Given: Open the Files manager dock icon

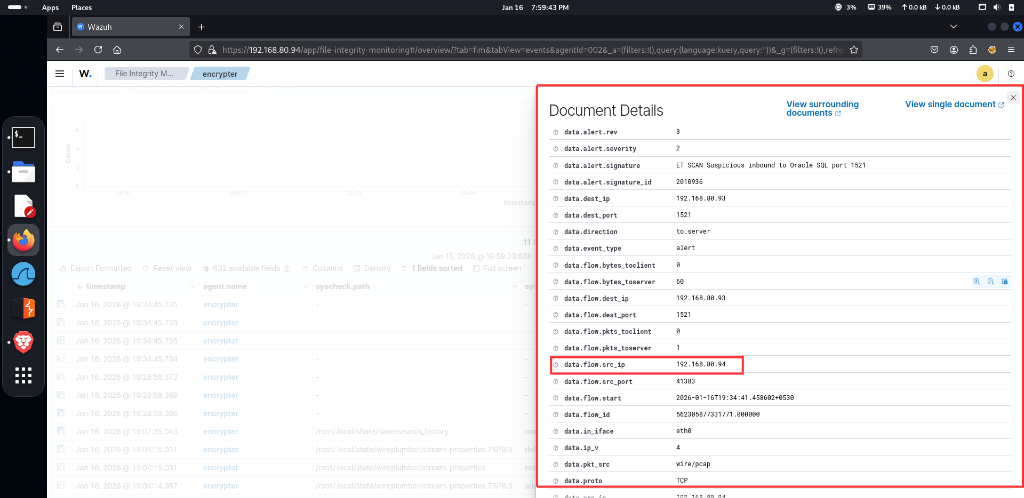Looking at the screenshot, I should [x=24, y=172].
